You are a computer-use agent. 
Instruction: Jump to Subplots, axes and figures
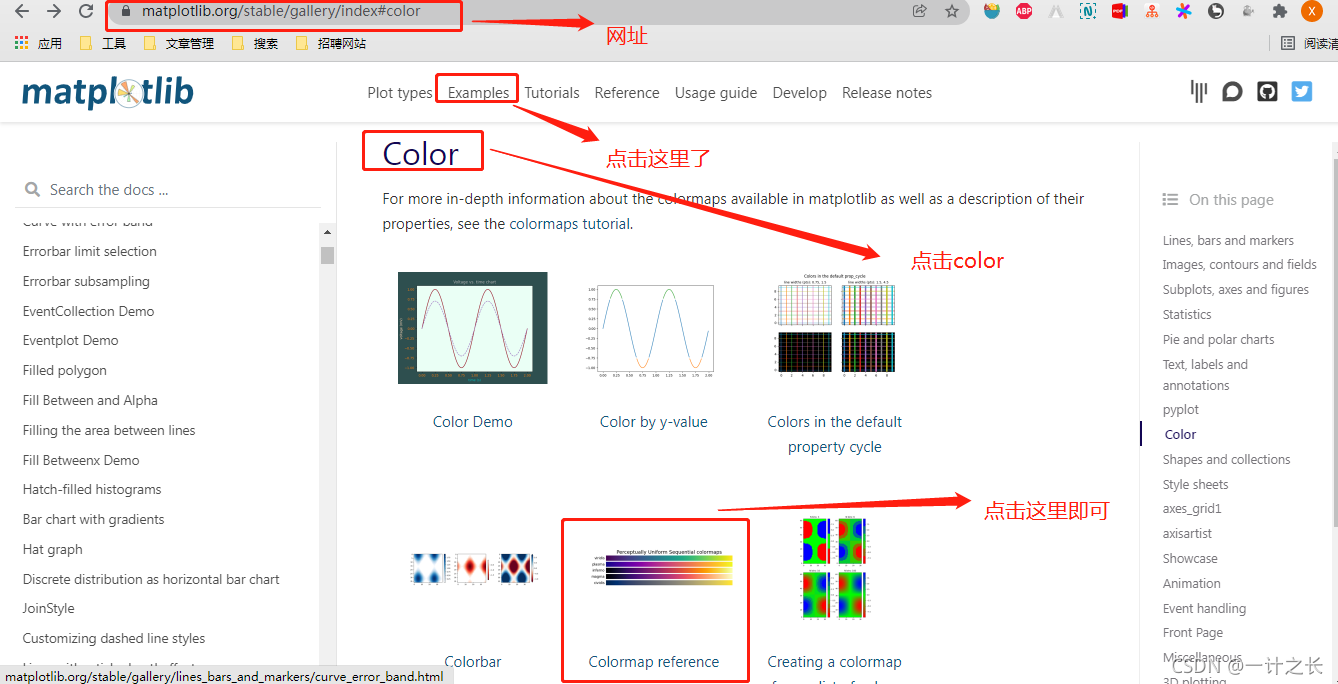1236,290
